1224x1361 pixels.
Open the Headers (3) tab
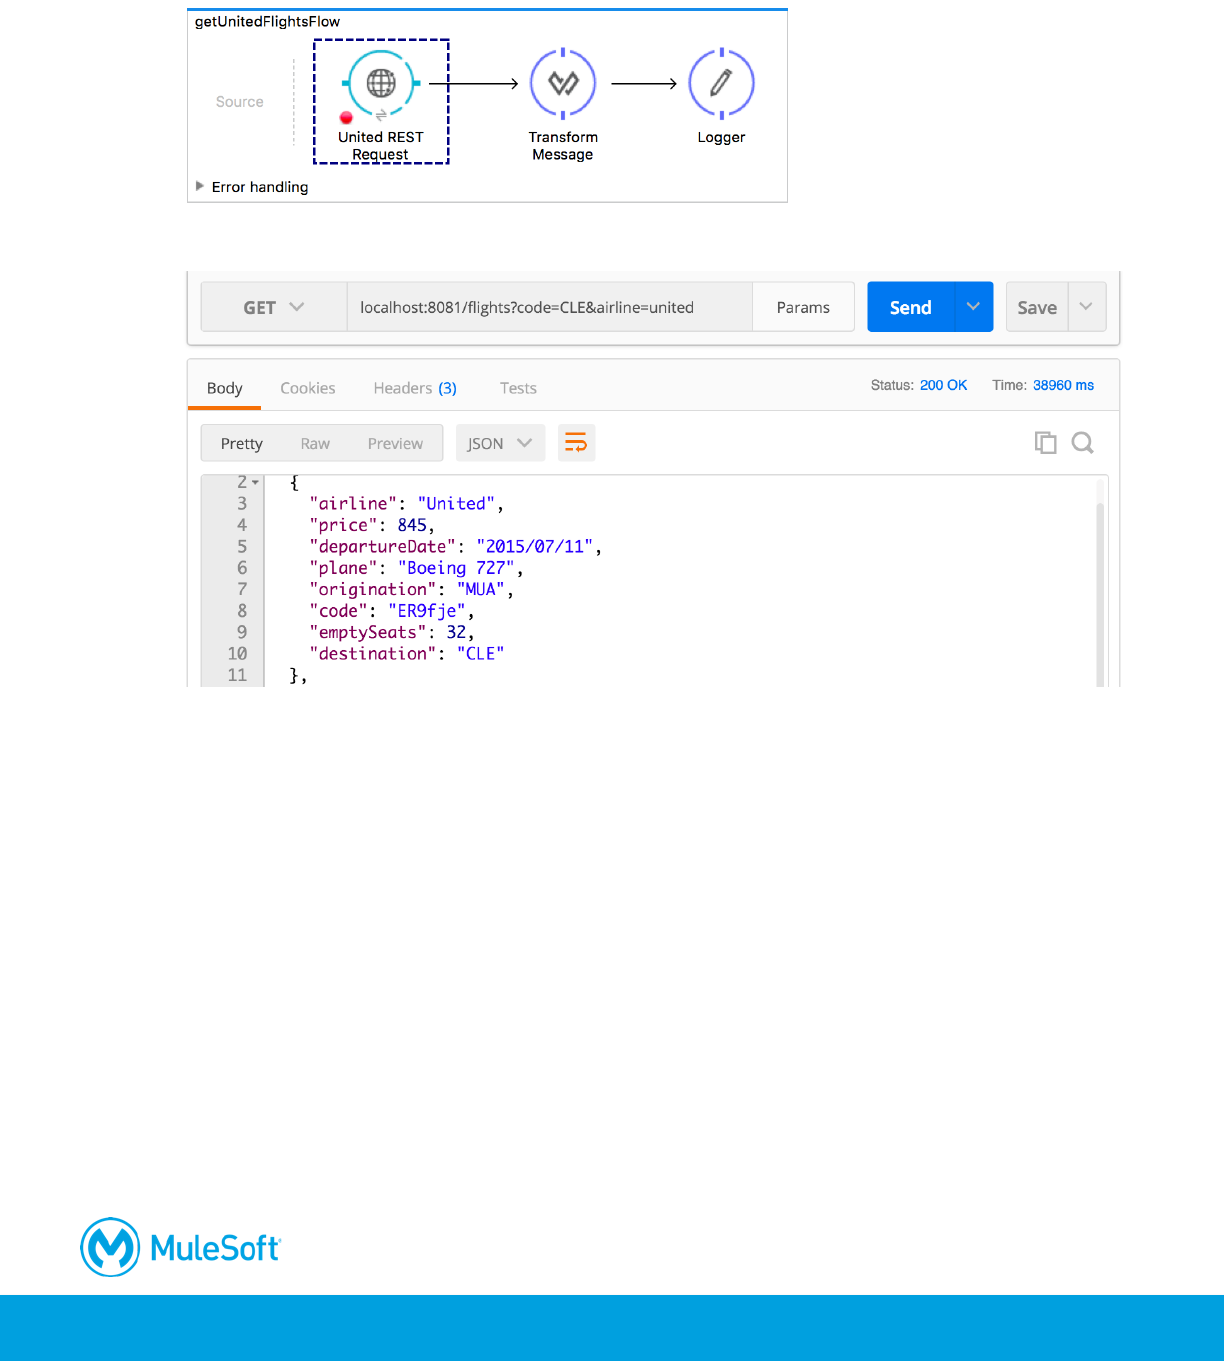(415, 388)
